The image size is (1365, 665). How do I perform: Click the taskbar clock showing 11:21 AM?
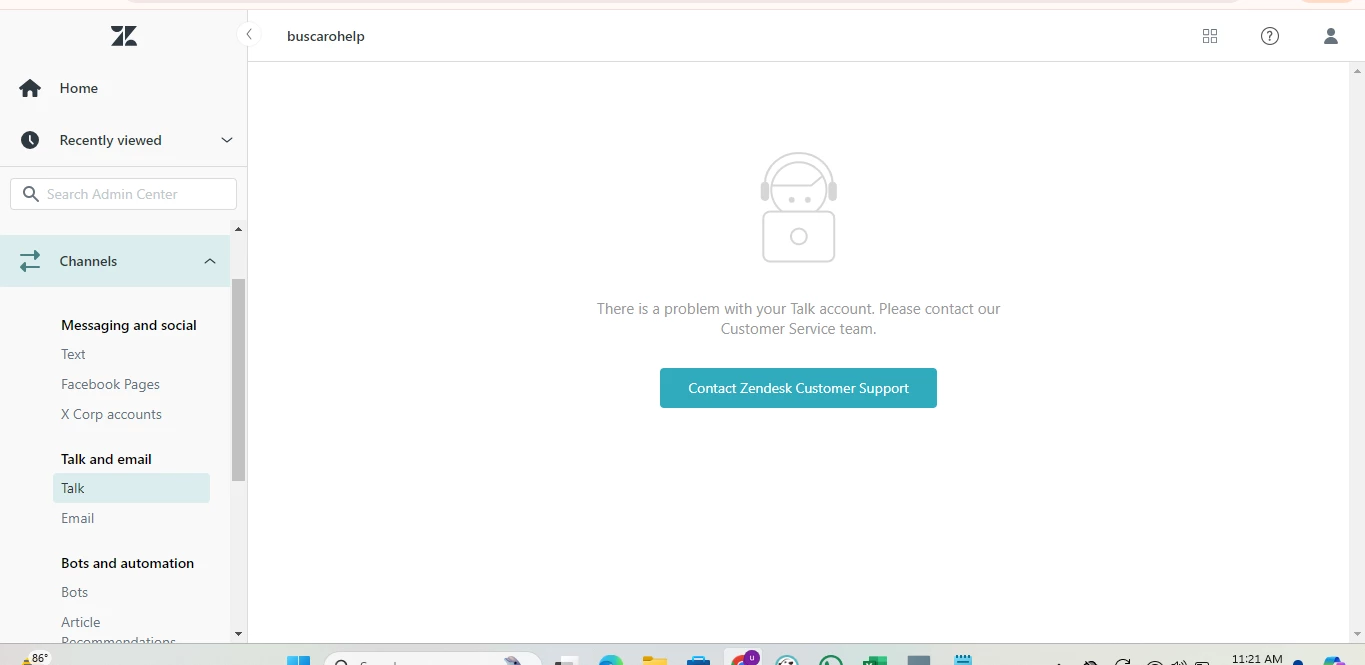tap(1257, 659)
